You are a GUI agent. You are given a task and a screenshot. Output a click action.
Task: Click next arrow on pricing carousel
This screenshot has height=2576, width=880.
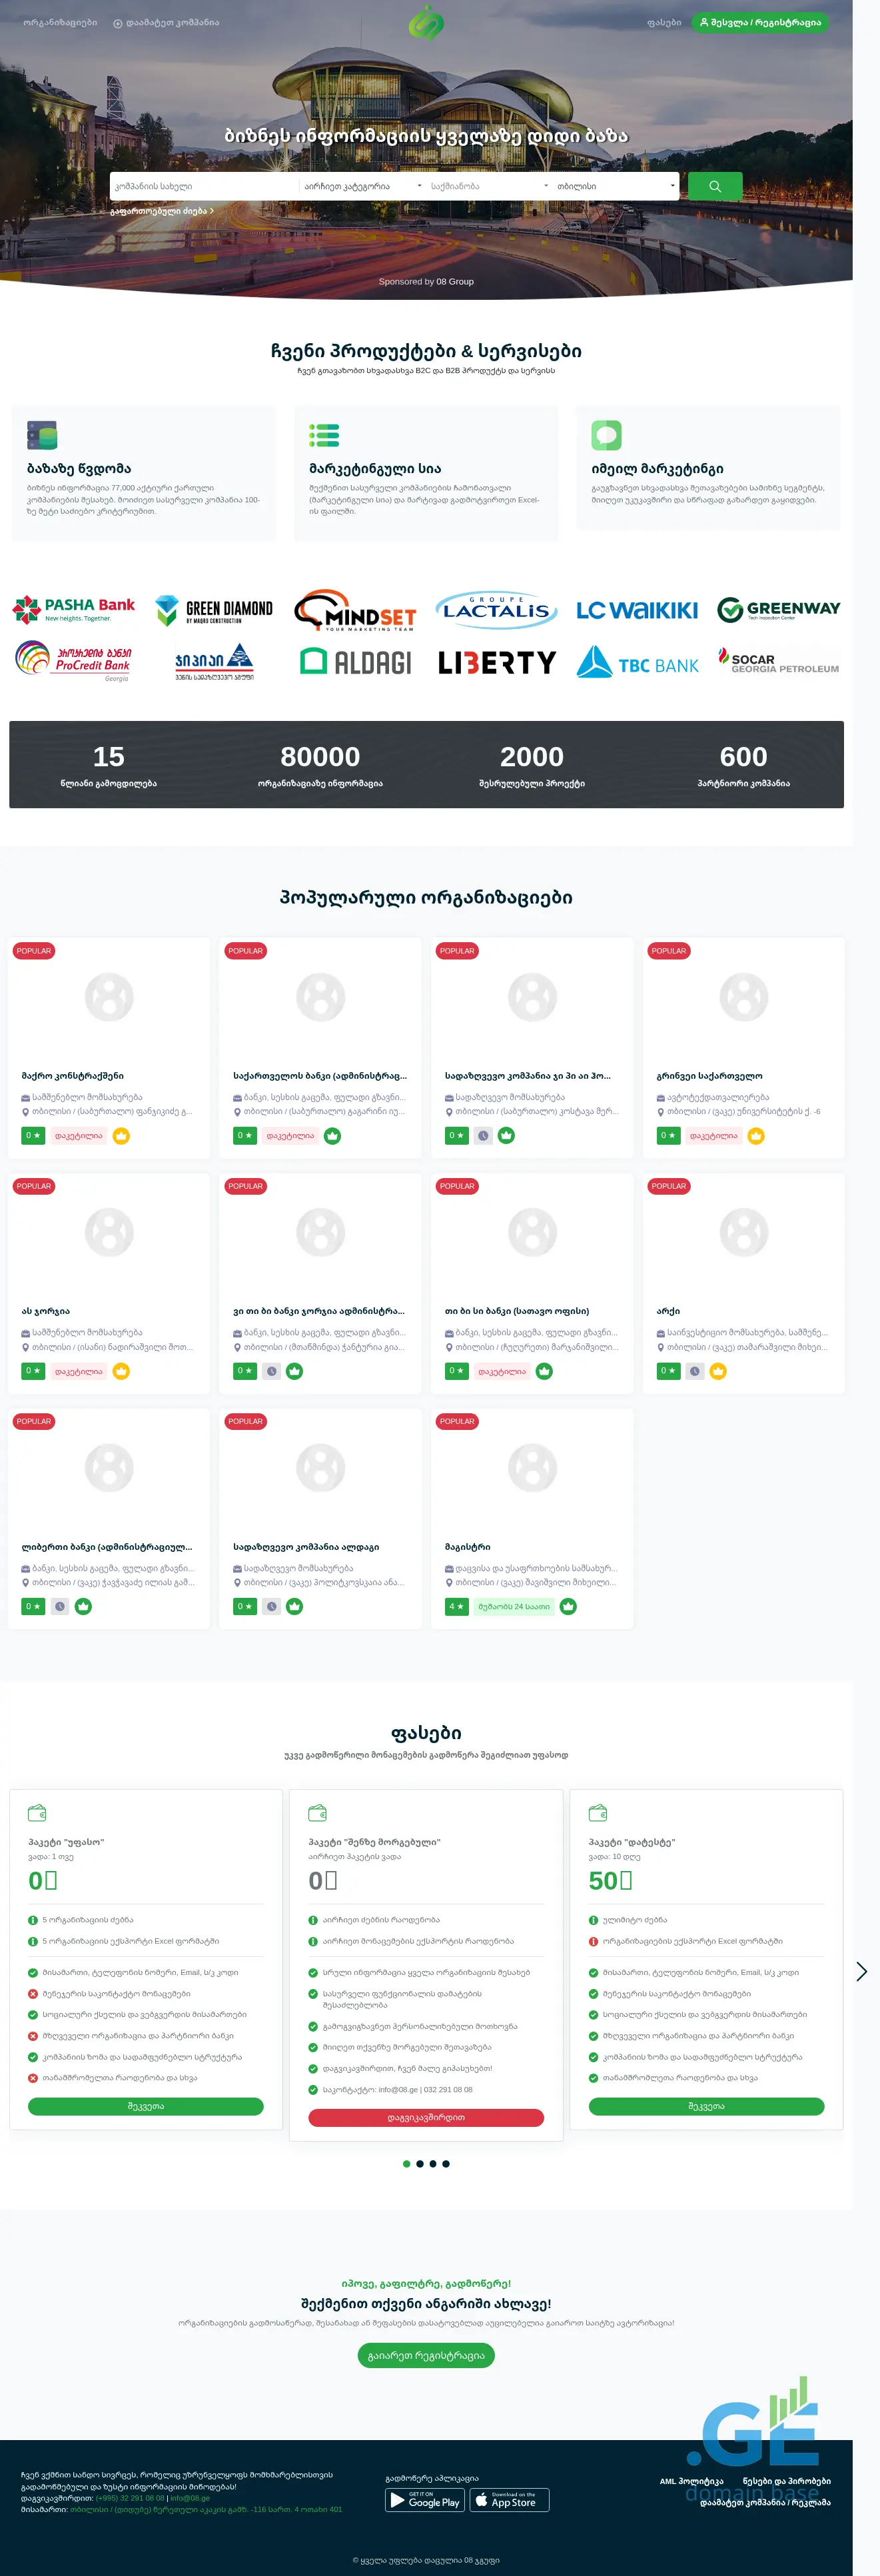[861, 1970]
